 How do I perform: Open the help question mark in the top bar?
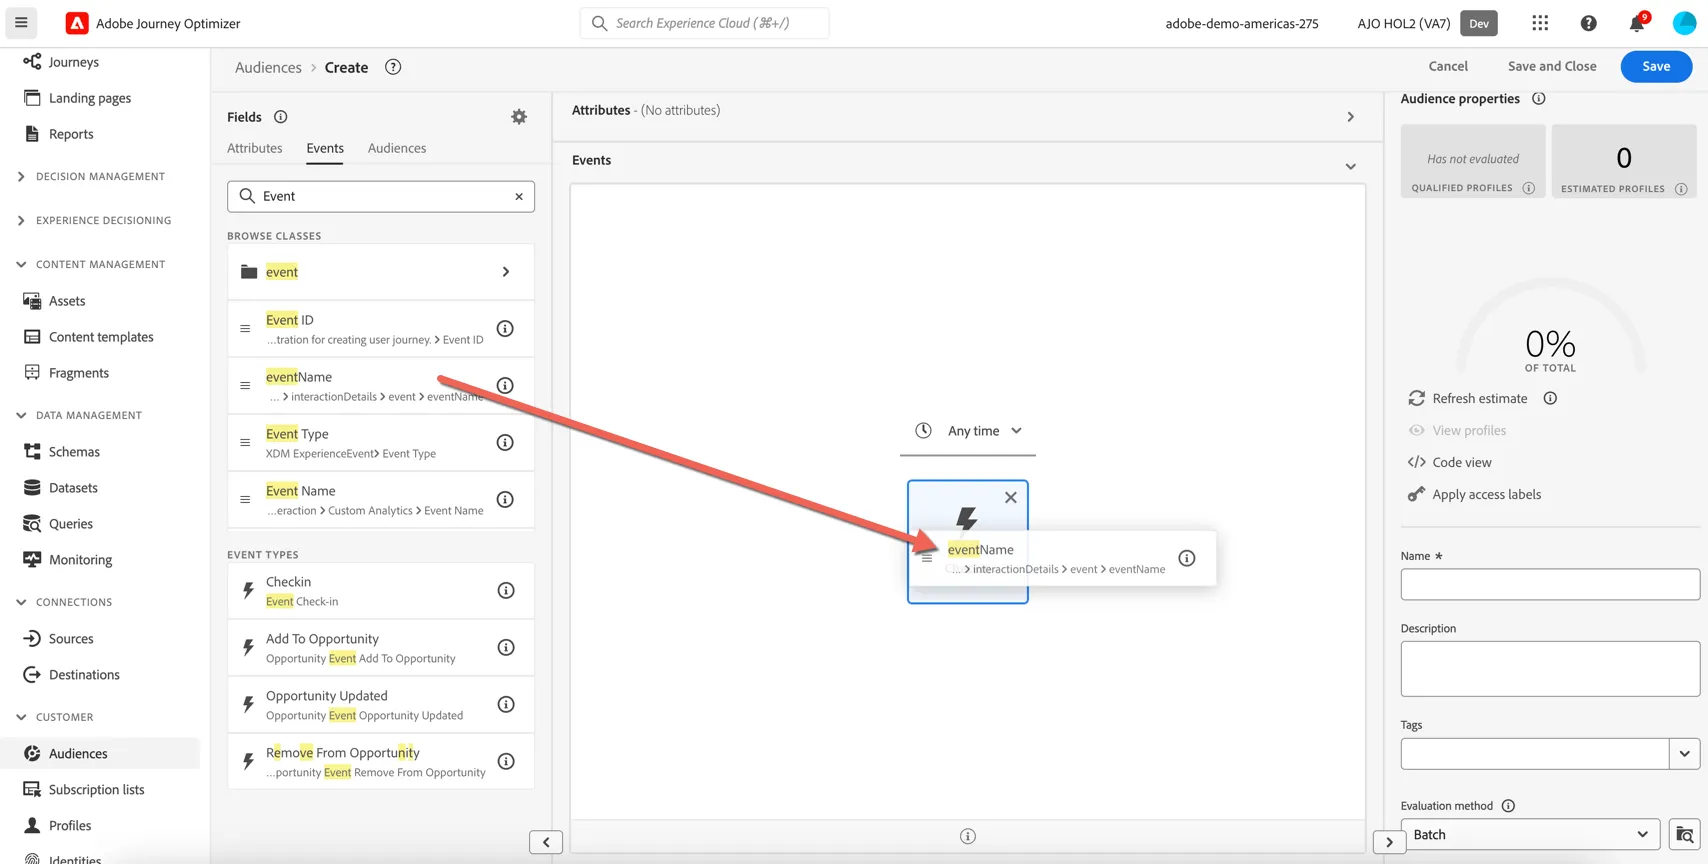click(1588, 23)
